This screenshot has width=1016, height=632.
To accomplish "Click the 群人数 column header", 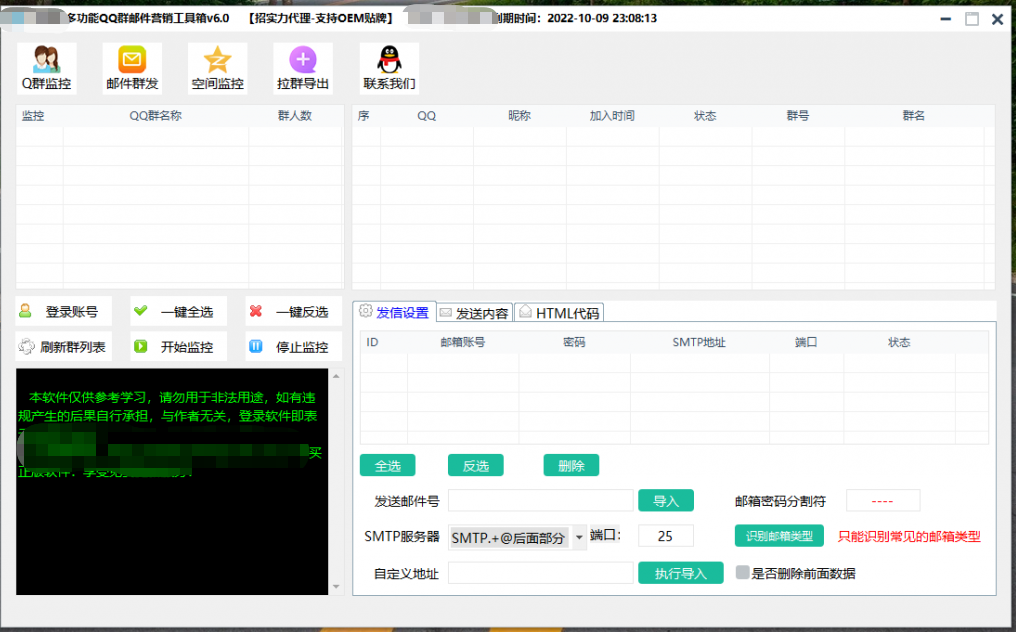I will coord(295,115).
